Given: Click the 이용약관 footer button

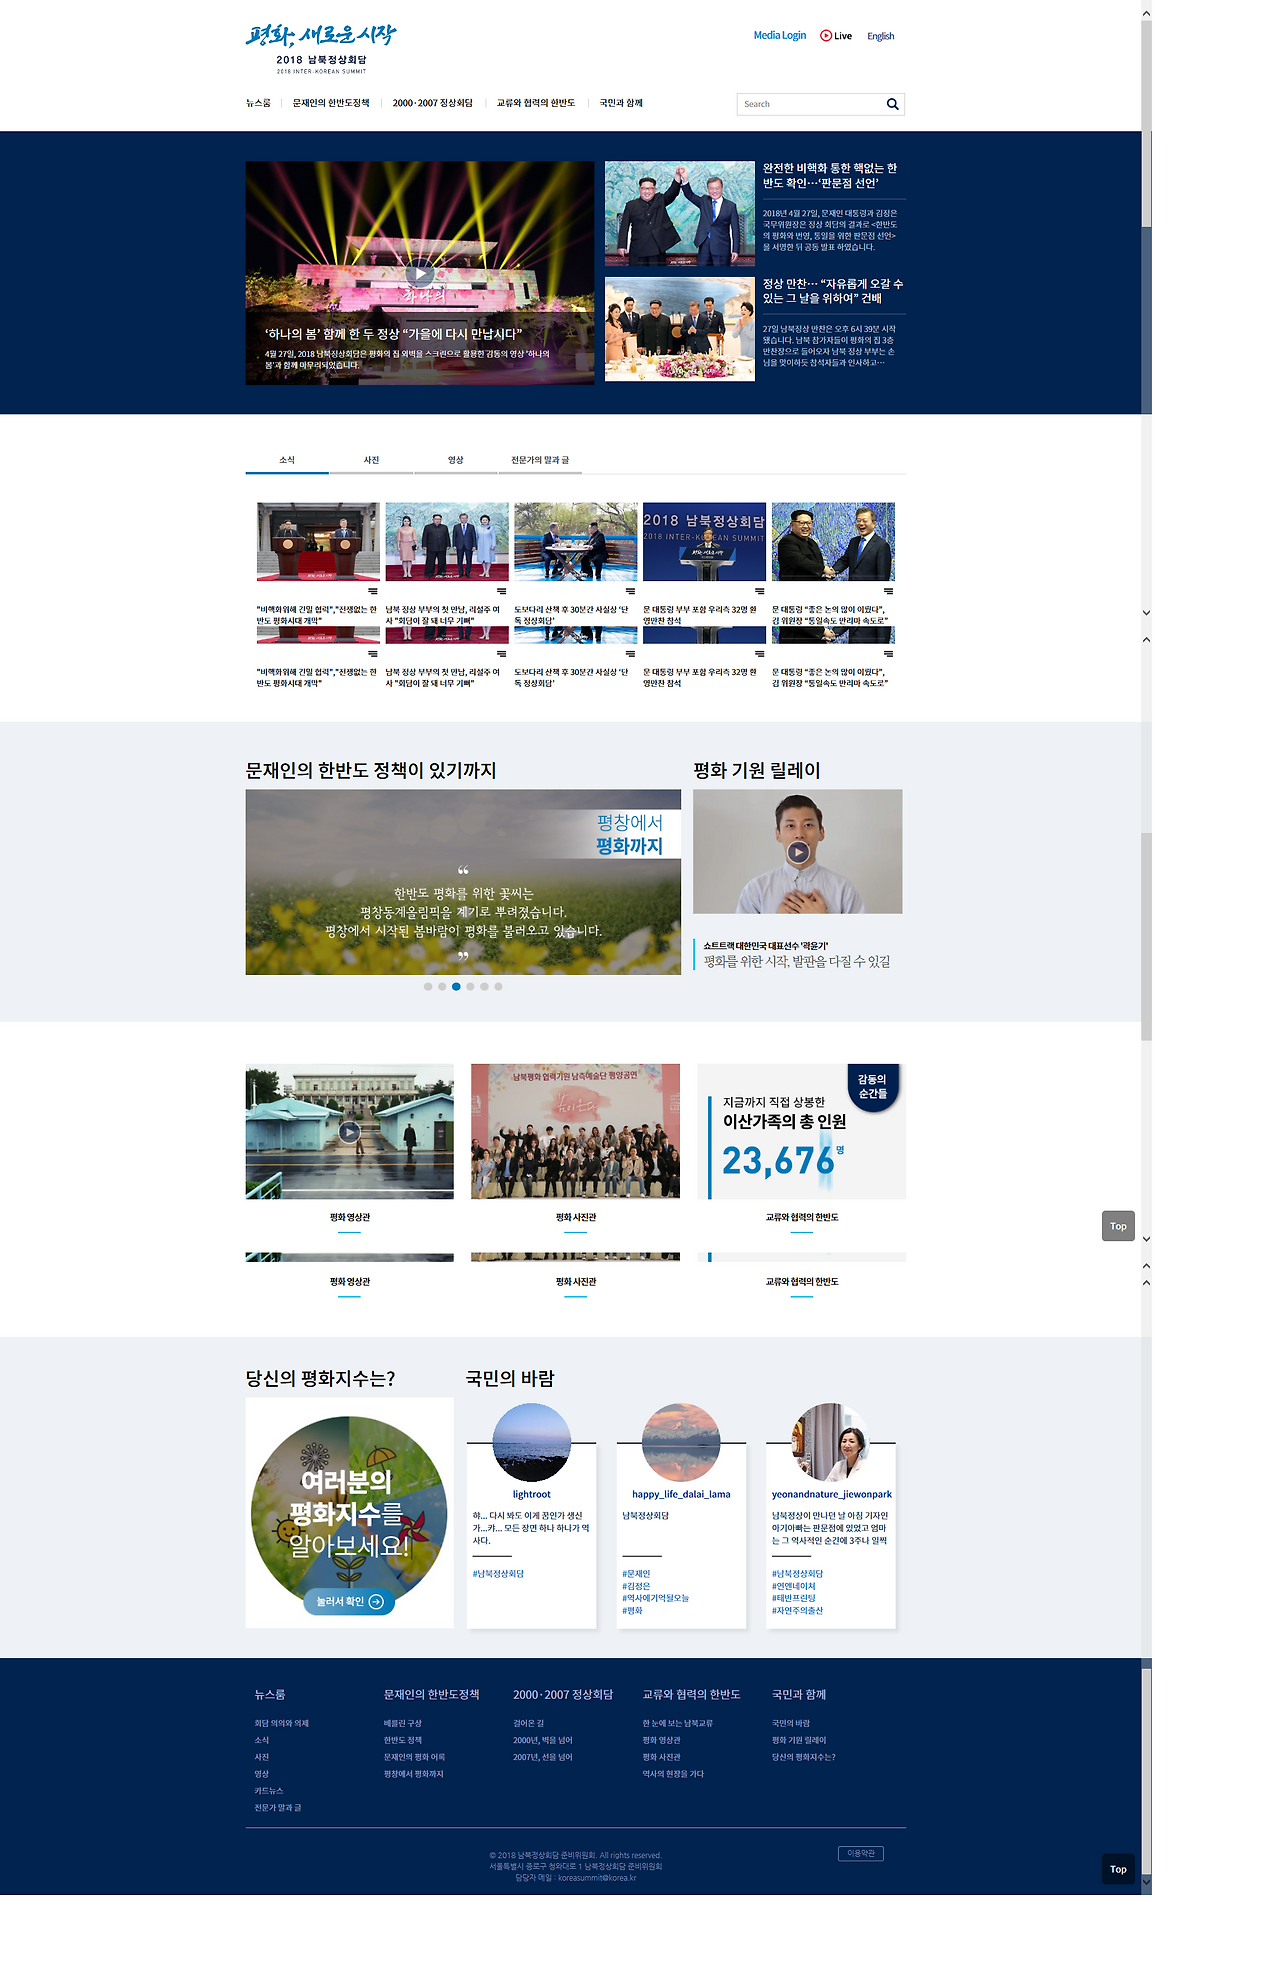Looking at the screenshot, I should point(861,1854).
